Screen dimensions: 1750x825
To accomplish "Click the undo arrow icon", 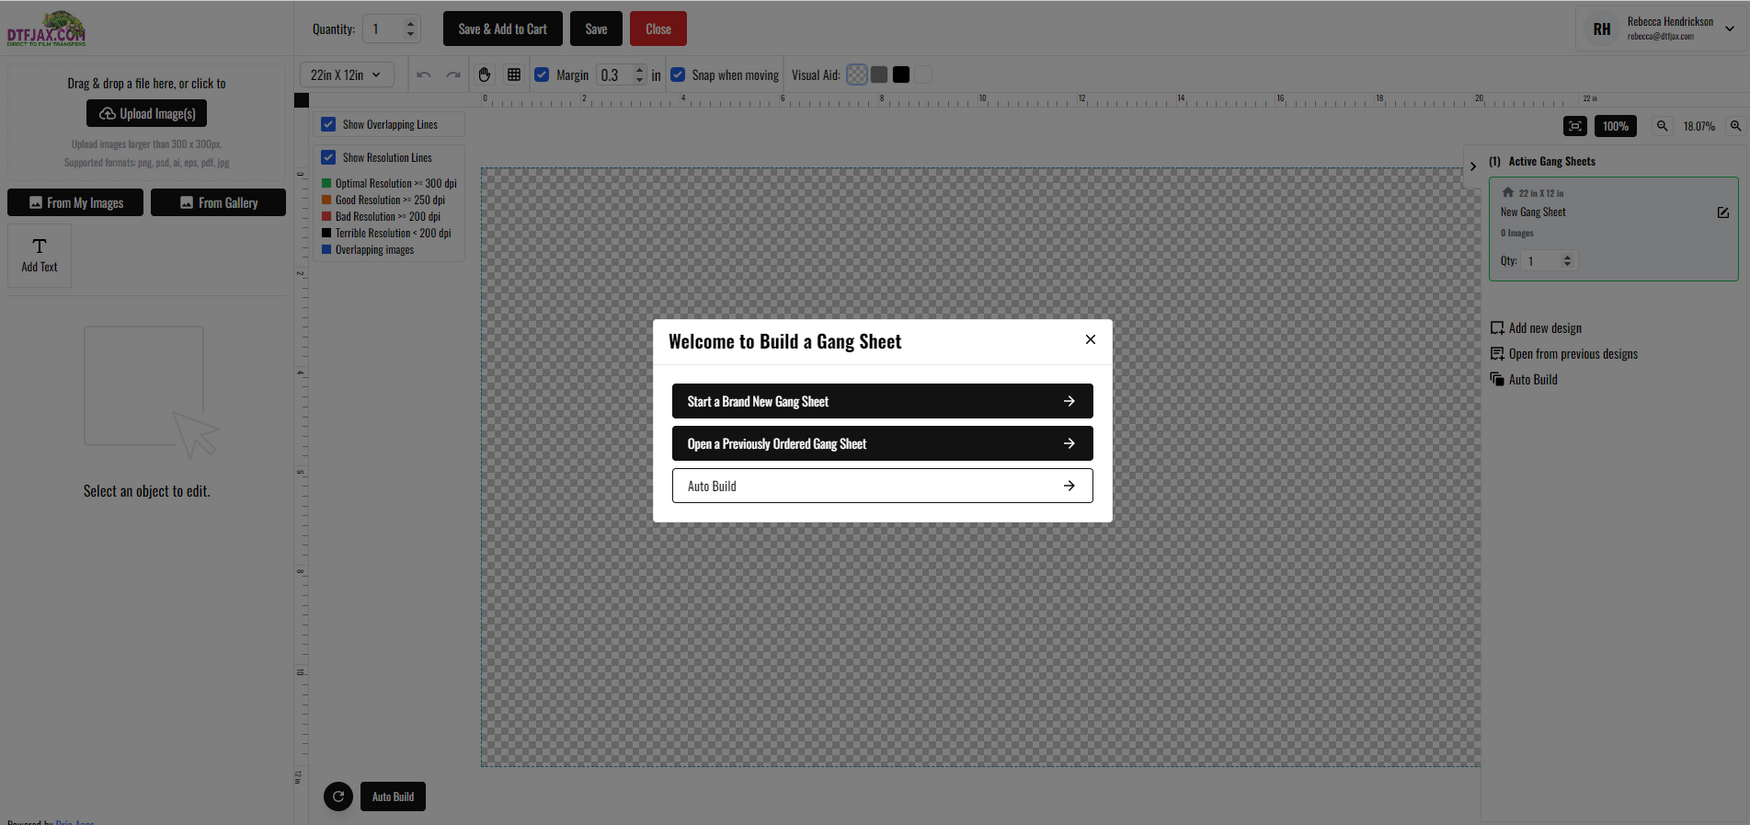I will (x=424, y=75).
